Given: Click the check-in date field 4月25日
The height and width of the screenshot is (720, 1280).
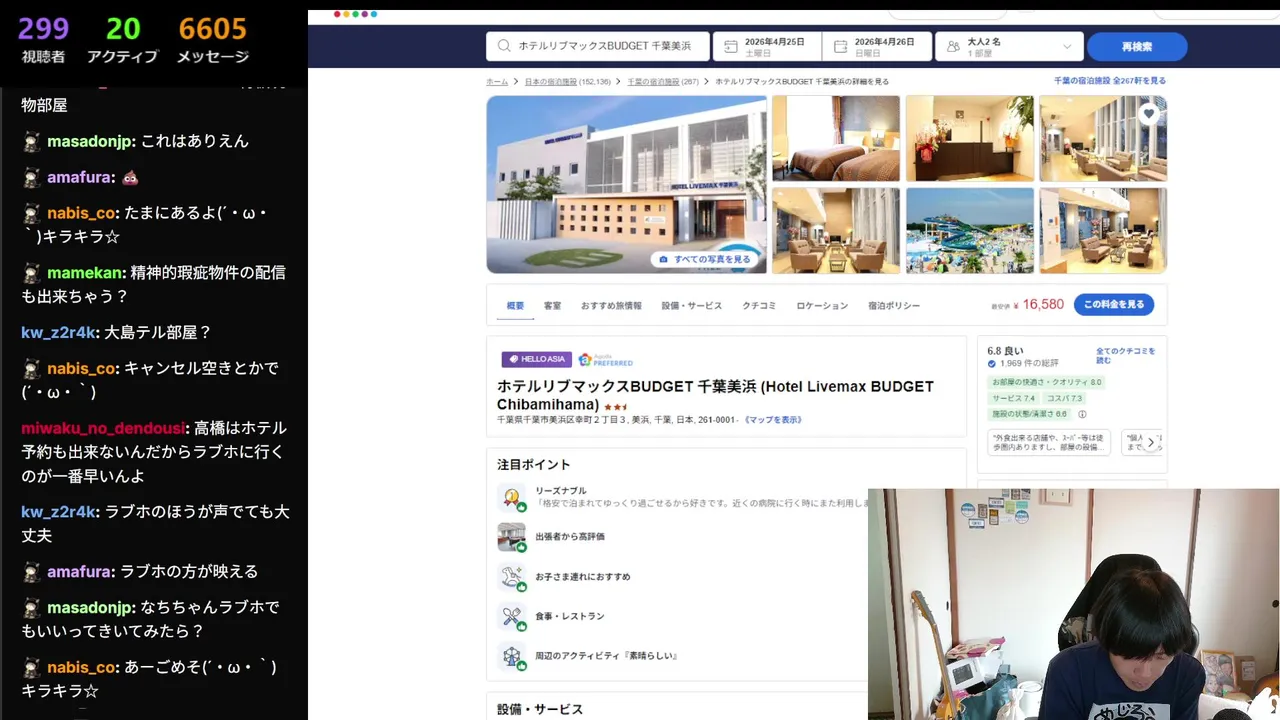Looking at the screenshot, I should click(x=768, y=46).
